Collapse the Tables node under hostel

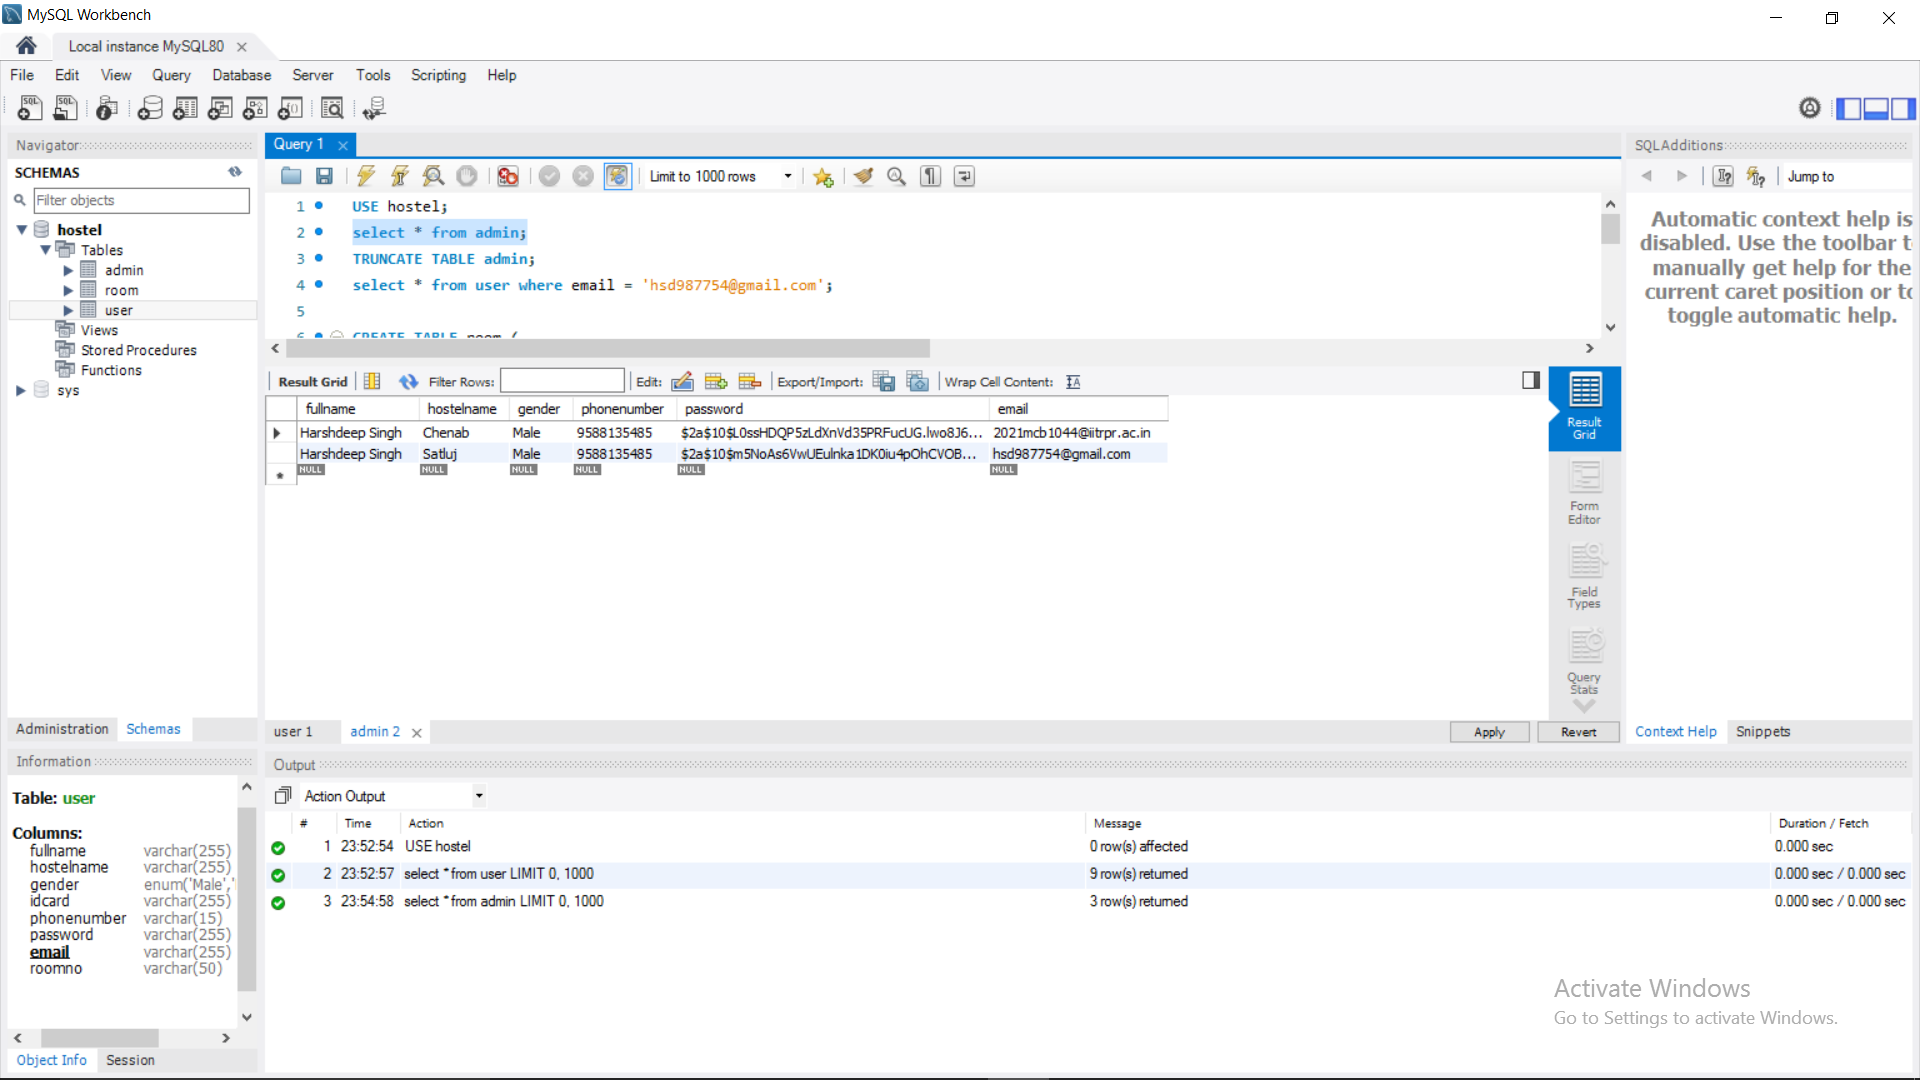click(45, 250)
